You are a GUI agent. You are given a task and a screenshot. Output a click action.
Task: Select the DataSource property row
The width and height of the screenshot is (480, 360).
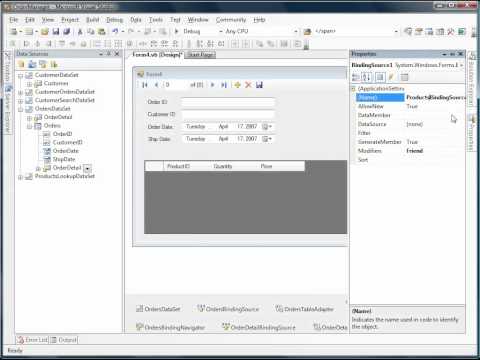tap(410, 124)
